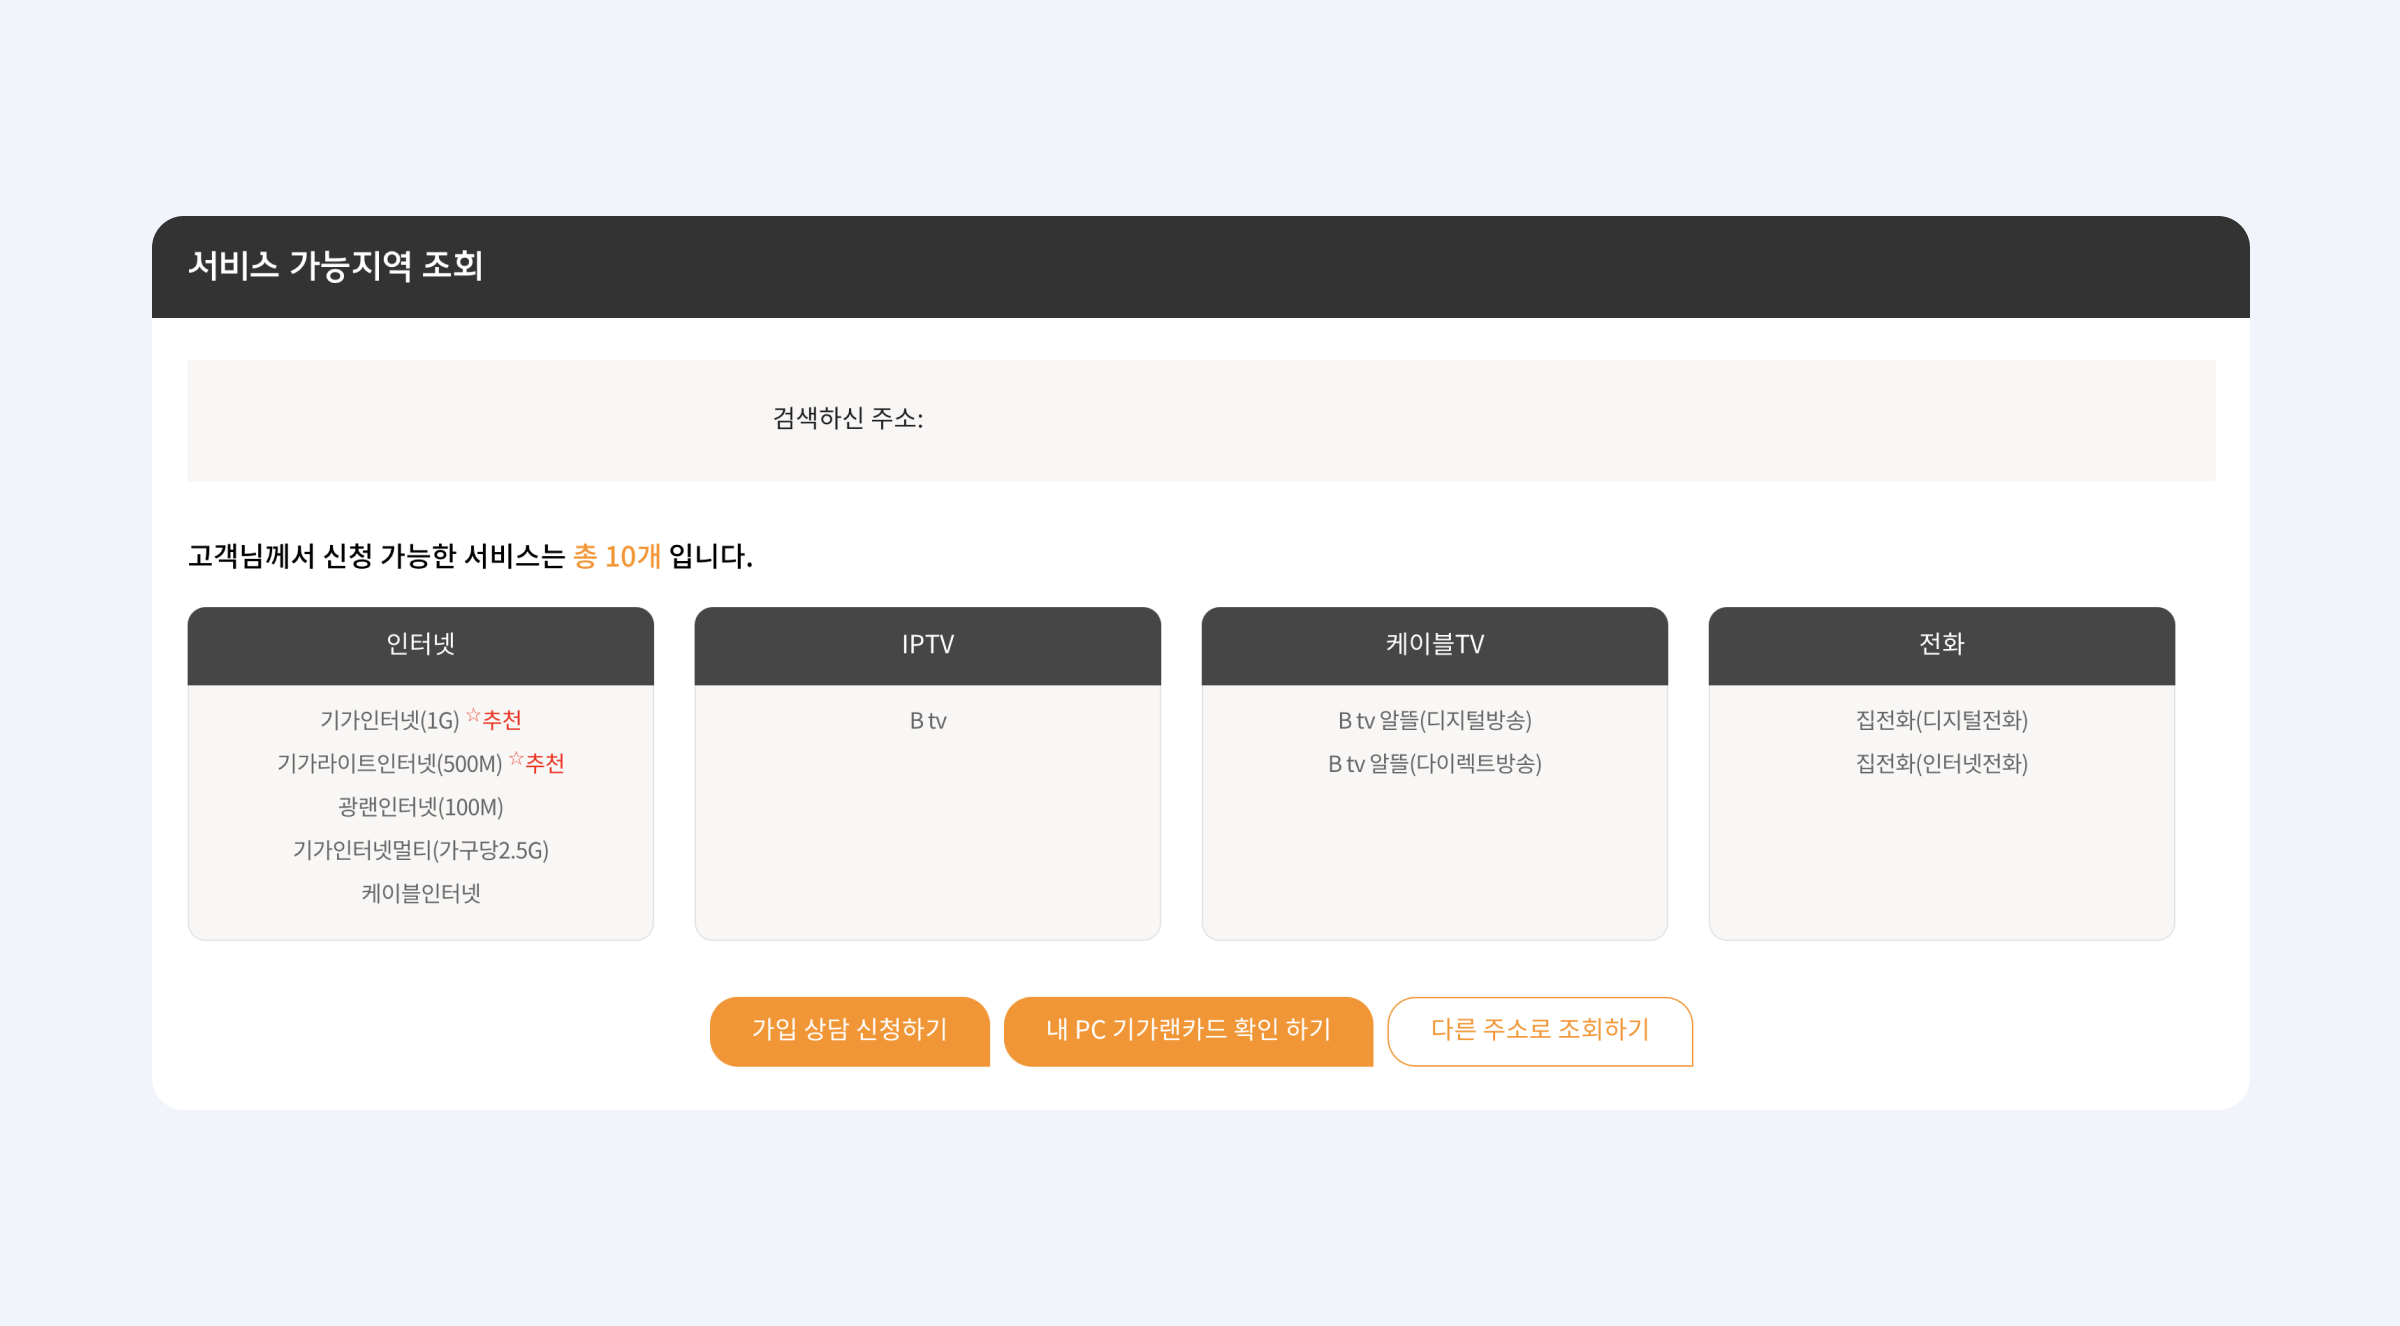Select the 케이블TV panel header

click(x=1436, y=645)
